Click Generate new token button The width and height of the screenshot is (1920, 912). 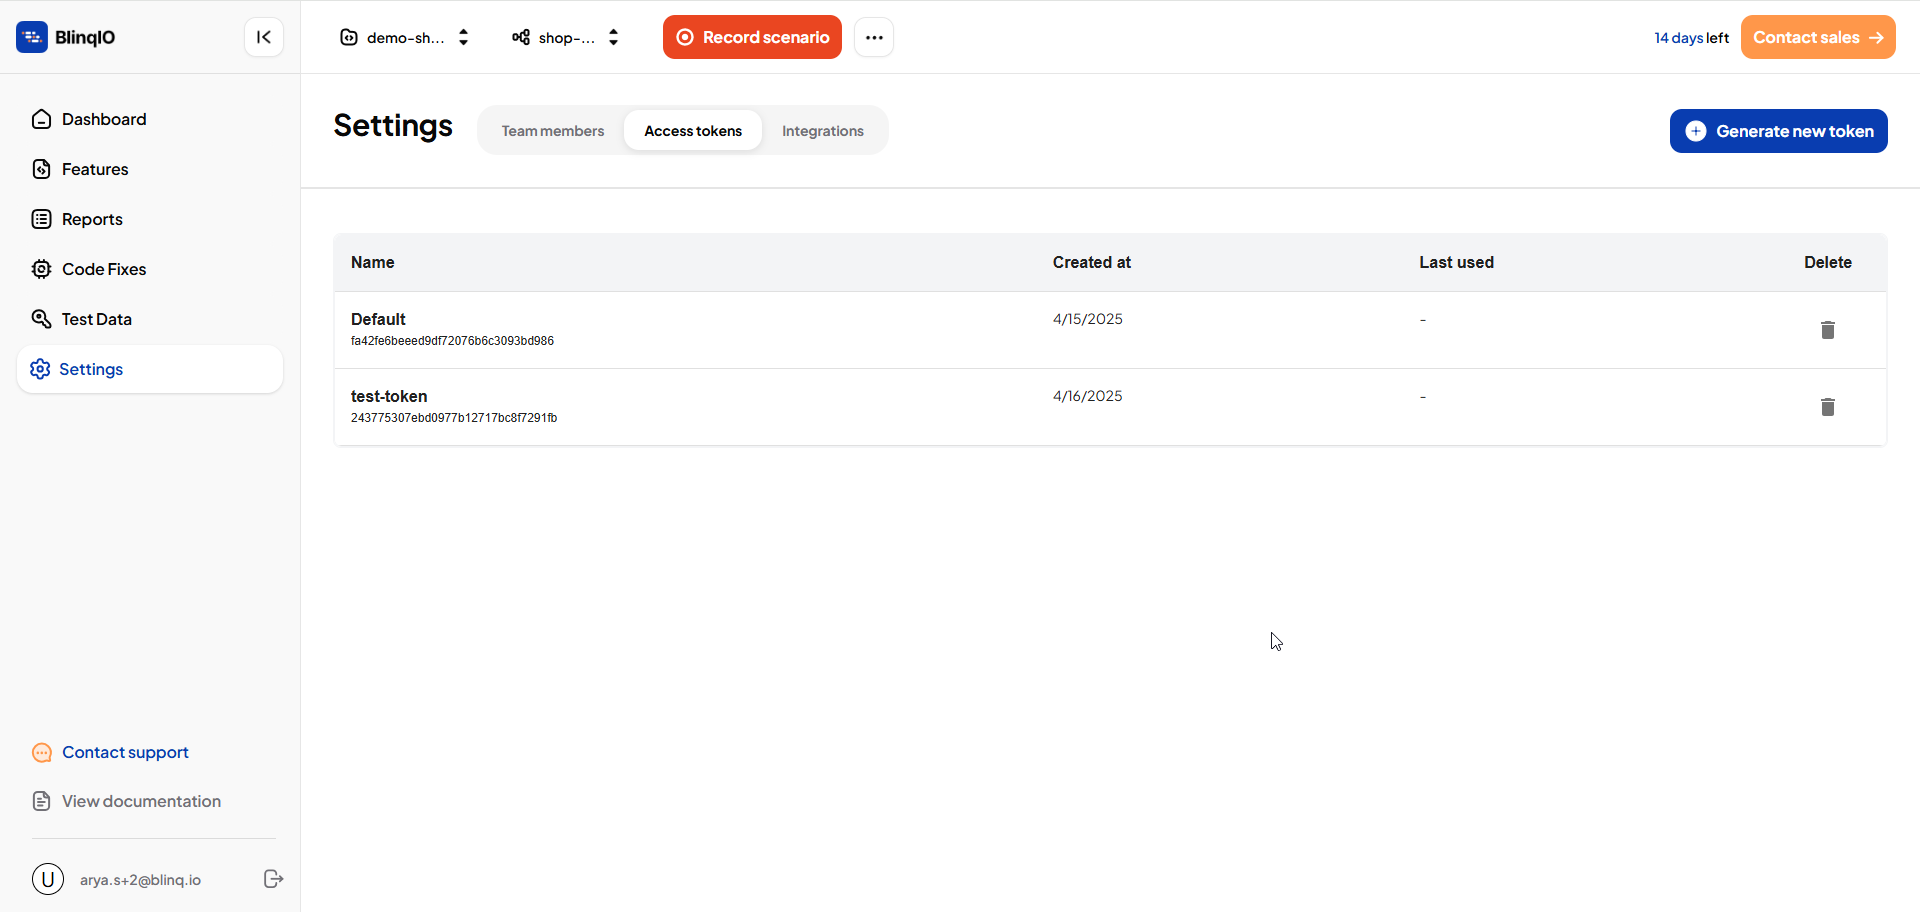(1778, 131)
